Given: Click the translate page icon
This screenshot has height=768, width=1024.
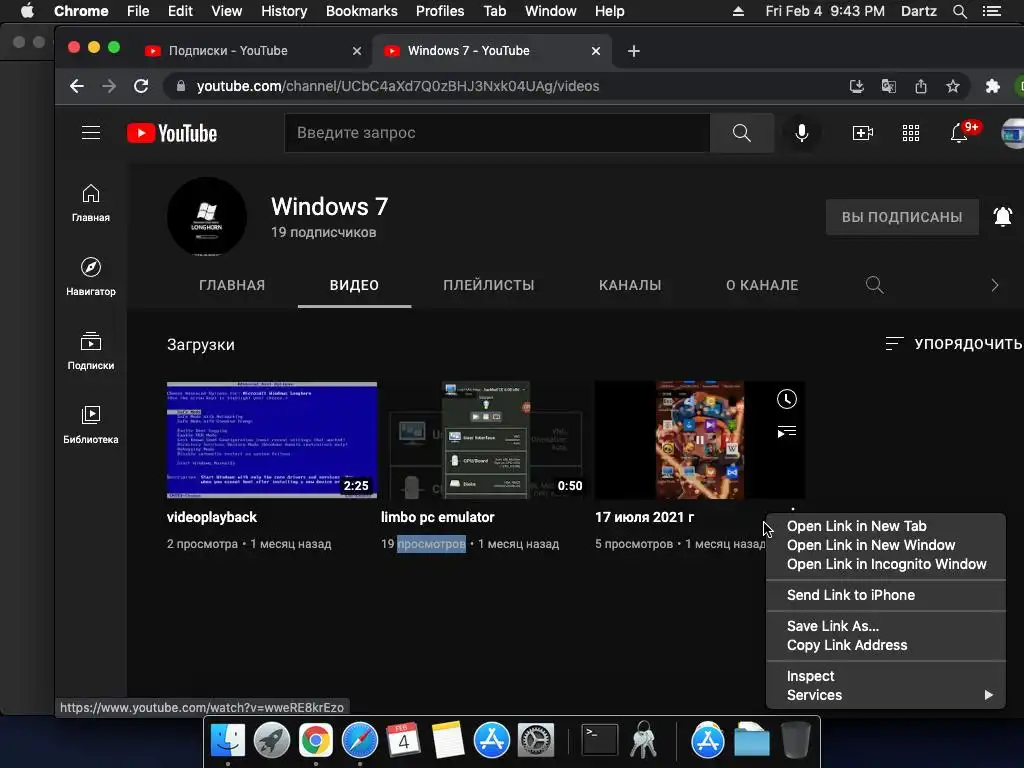Looking at the screenshot, I should tap(888, 86).
